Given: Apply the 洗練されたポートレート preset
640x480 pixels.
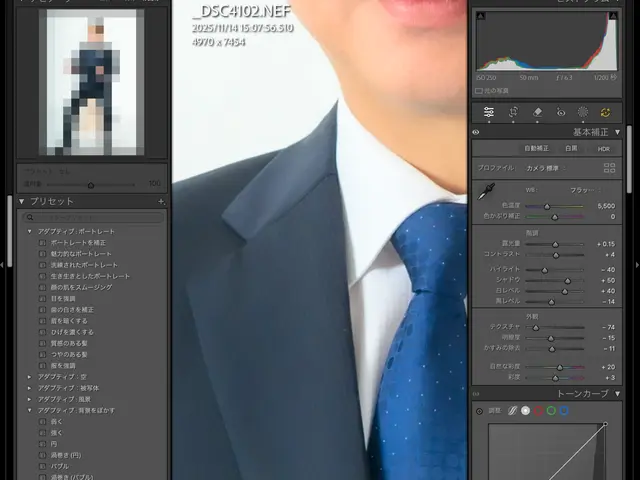Looking at the screenshot, I should pyautogui.click(x=84, y=265).
